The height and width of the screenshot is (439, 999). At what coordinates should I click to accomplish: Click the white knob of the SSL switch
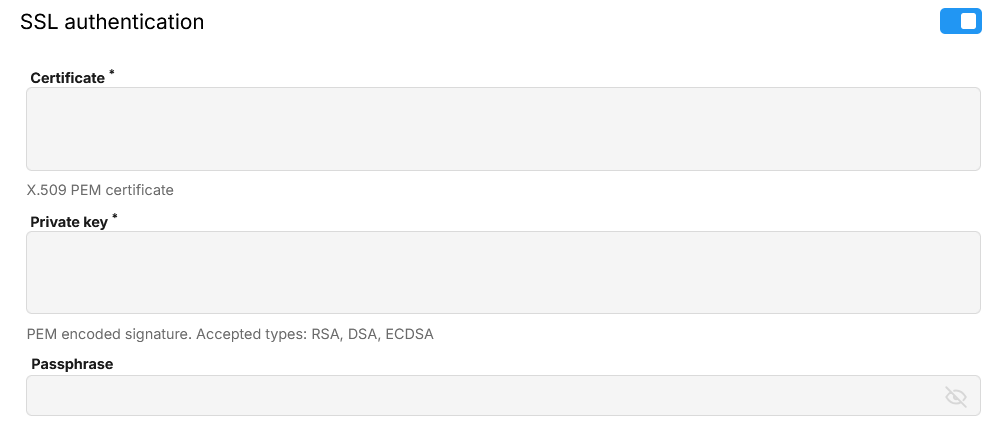pyautogui.click(x=968, y=21)
